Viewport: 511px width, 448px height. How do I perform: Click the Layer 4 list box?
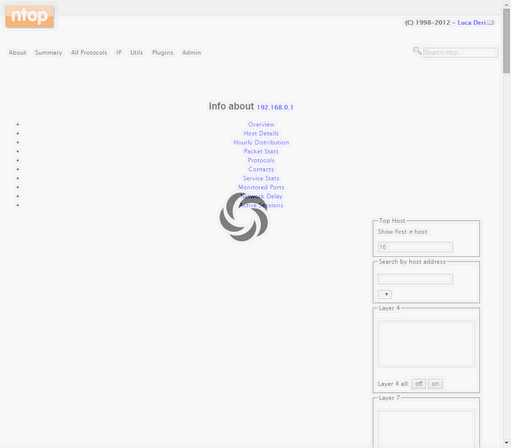pyautogui.click(x=426, y=344)
